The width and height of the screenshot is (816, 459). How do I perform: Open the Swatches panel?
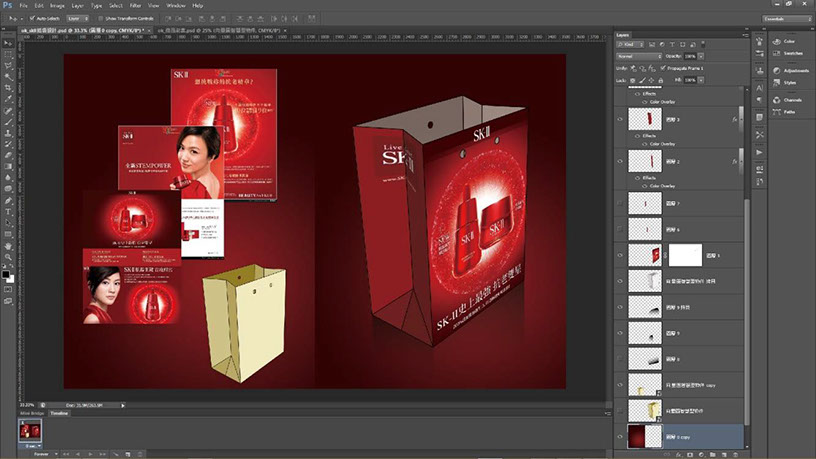(791, 55)
